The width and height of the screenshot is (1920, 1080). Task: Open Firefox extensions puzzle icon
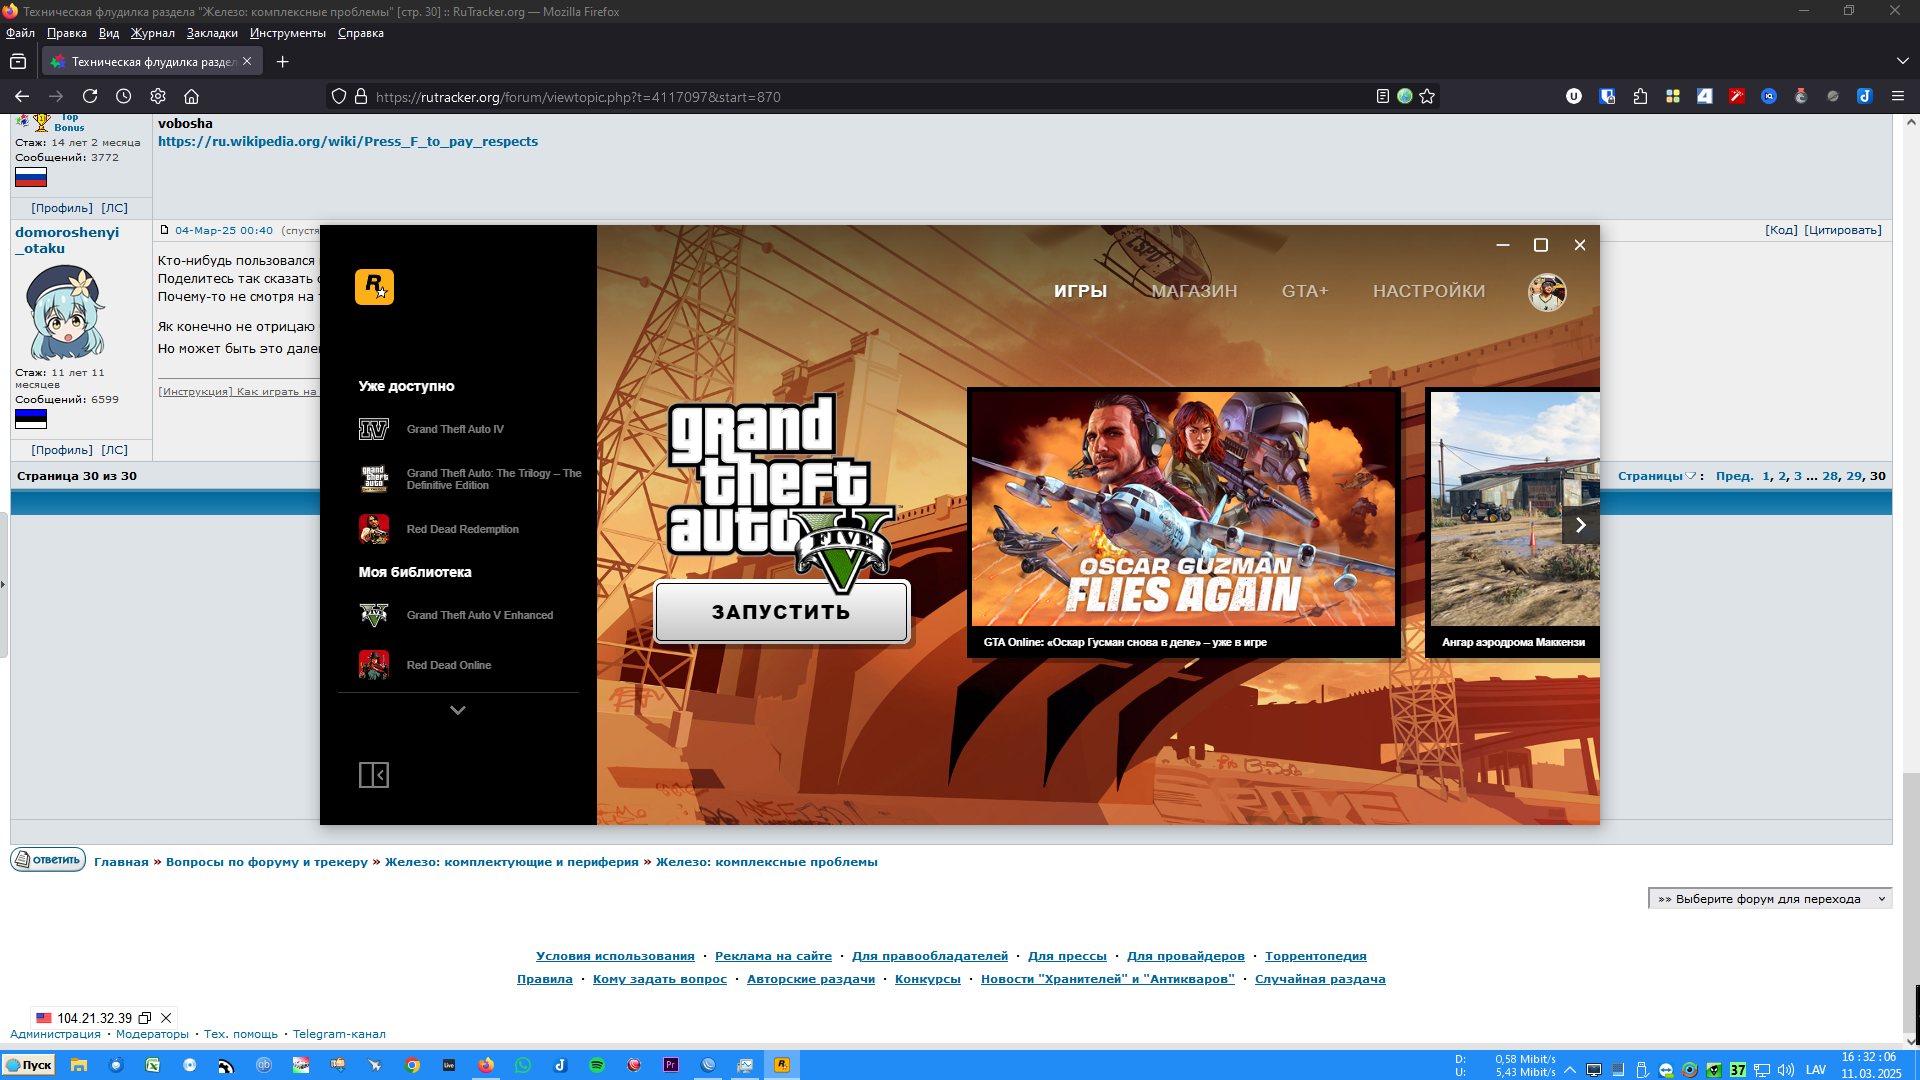pos(1640,96)
